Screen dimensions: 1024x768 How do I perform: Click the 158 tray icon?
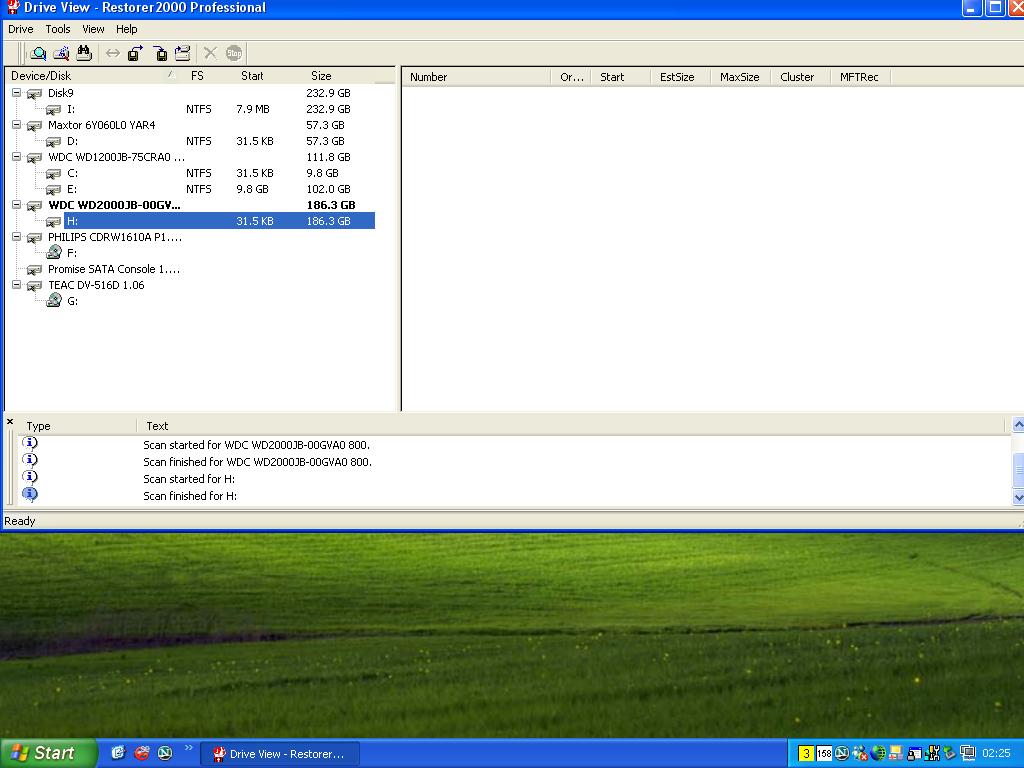pyautogui.click(x=824, y=754)
